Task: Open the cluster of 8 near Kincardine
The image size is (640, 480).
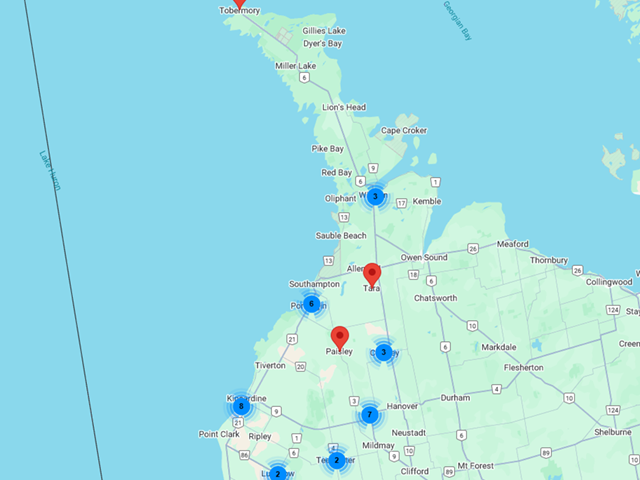Action: pyautogui.click(x=240, y=406)
